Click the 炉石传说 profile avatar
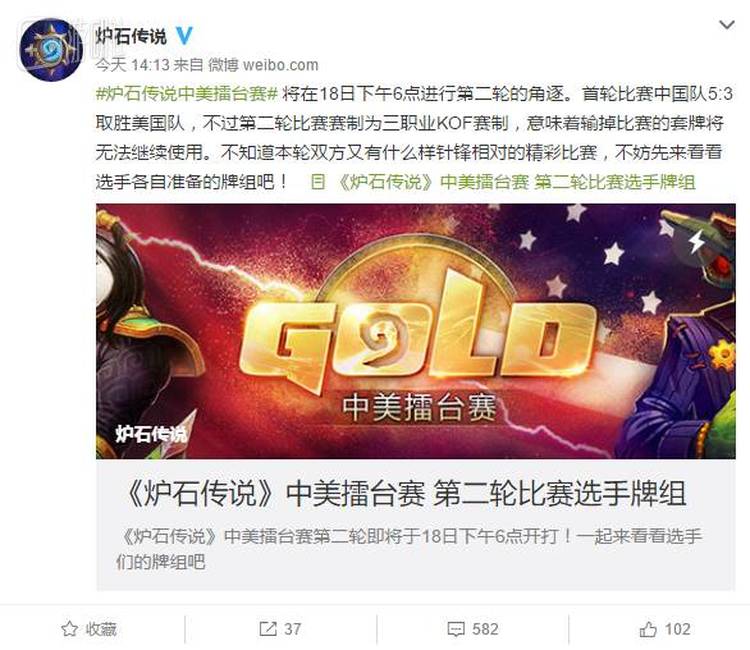 click(51, 50)
